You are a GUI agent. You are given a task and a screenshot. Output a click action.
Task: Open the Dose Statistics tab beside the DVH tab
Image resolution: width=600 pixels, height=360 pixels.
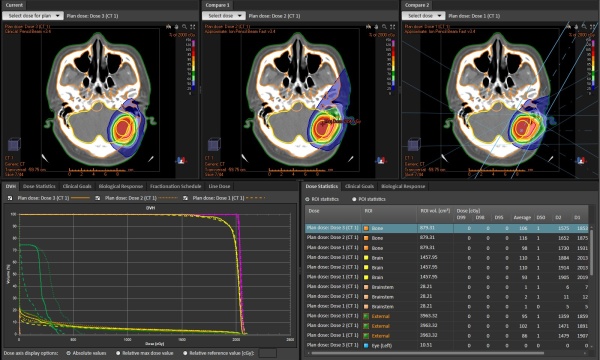[39, 186]
